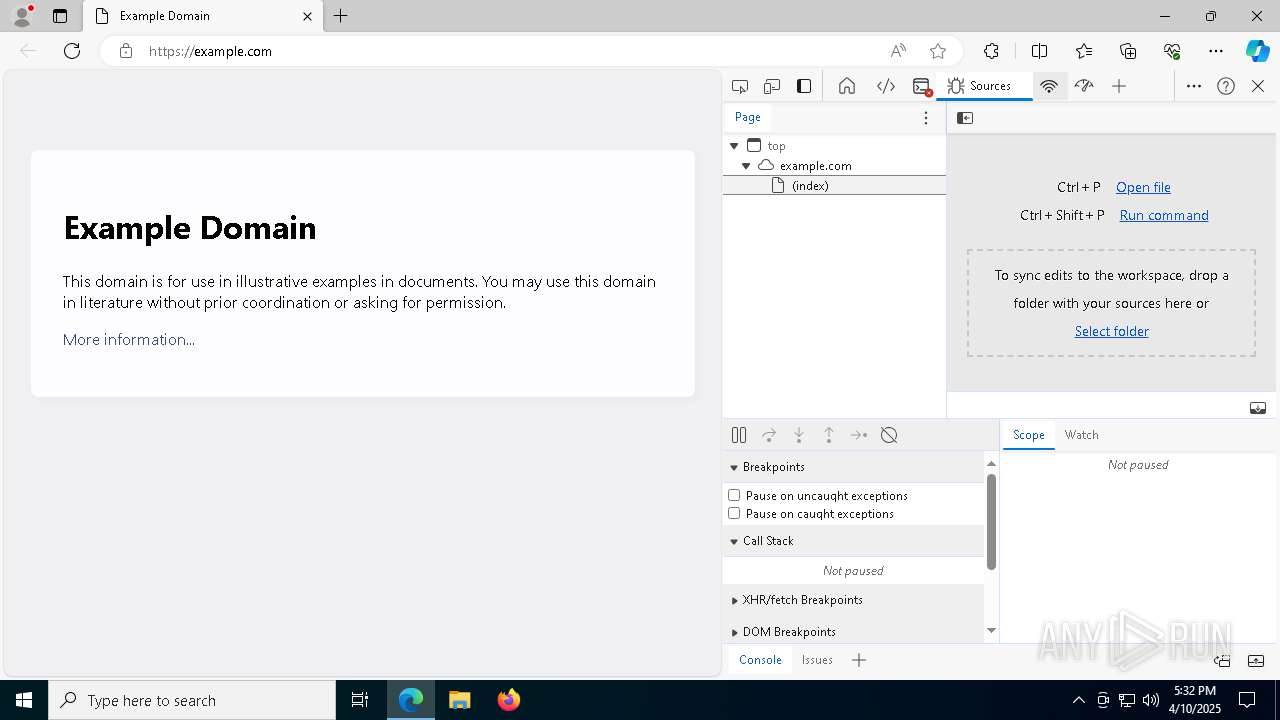This screenshot has height=720, width=1280.
Task: Step into next function call
Action: click(x=799, y=435)
